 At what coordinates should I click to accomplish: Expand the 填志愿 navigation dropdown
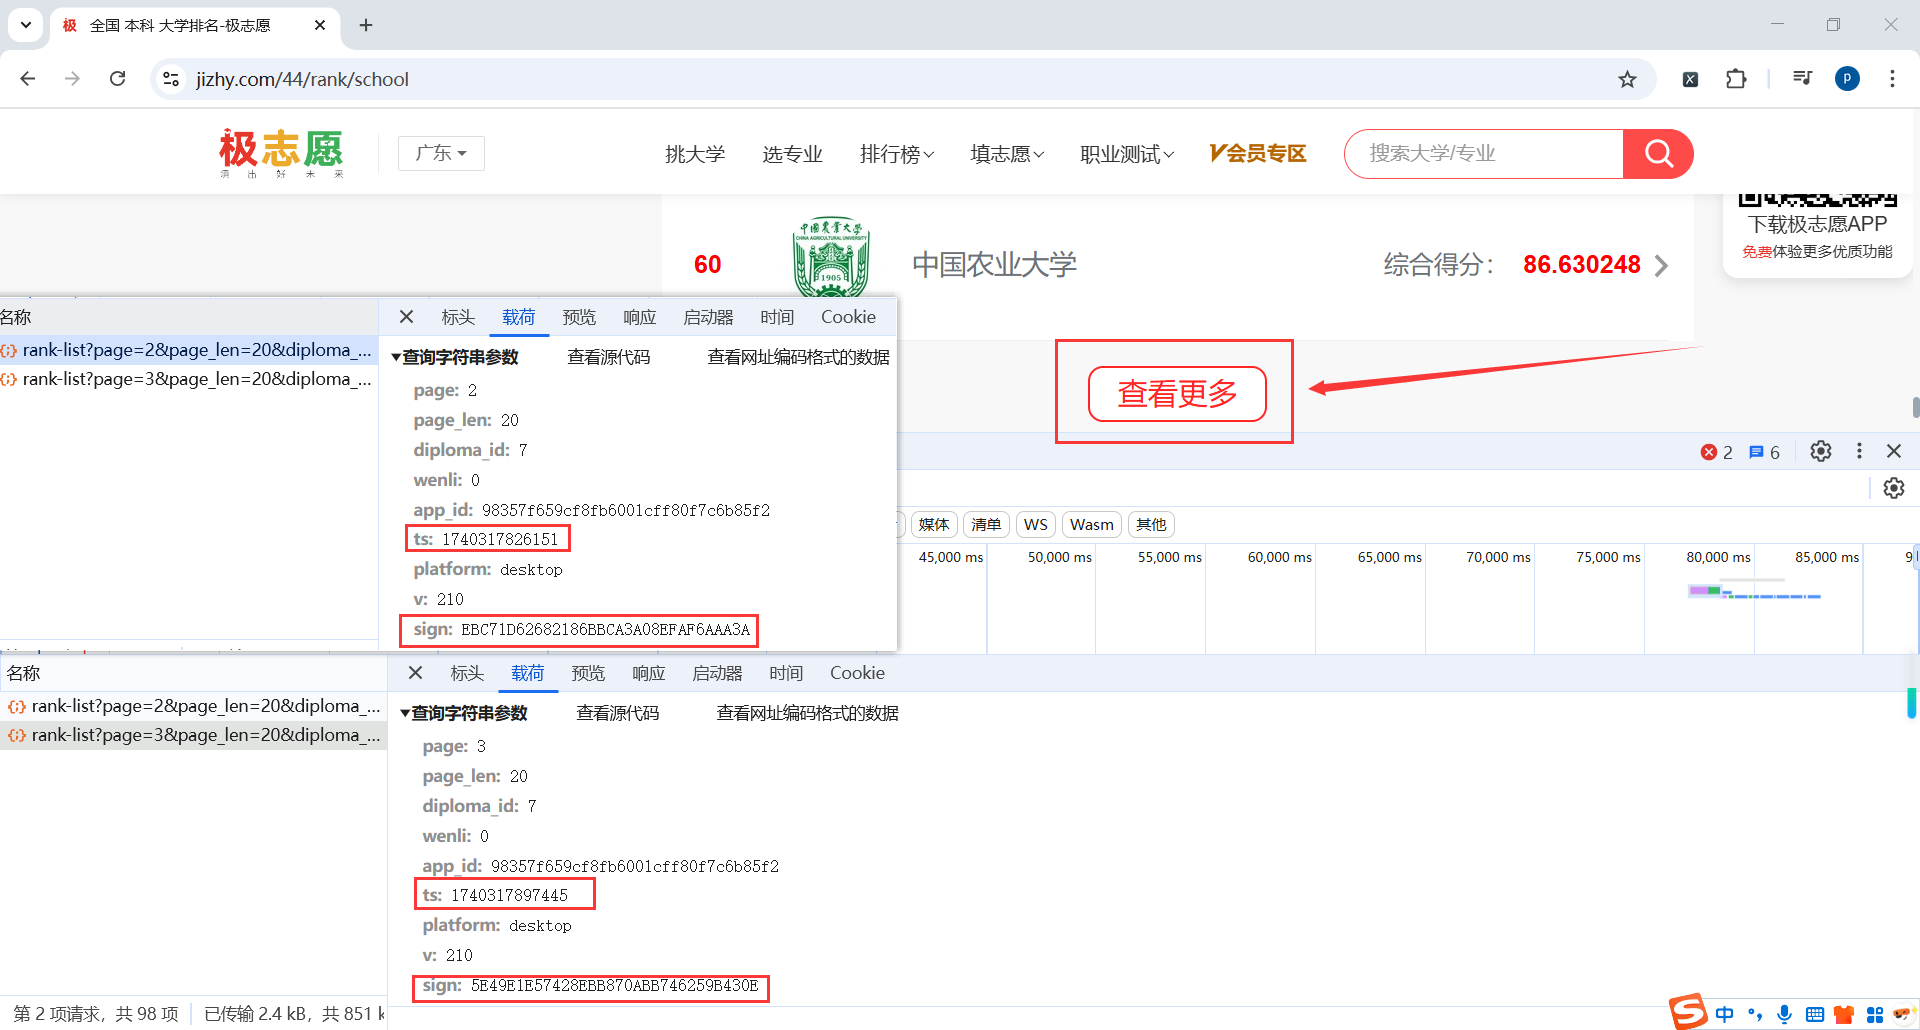[1007, 154]
